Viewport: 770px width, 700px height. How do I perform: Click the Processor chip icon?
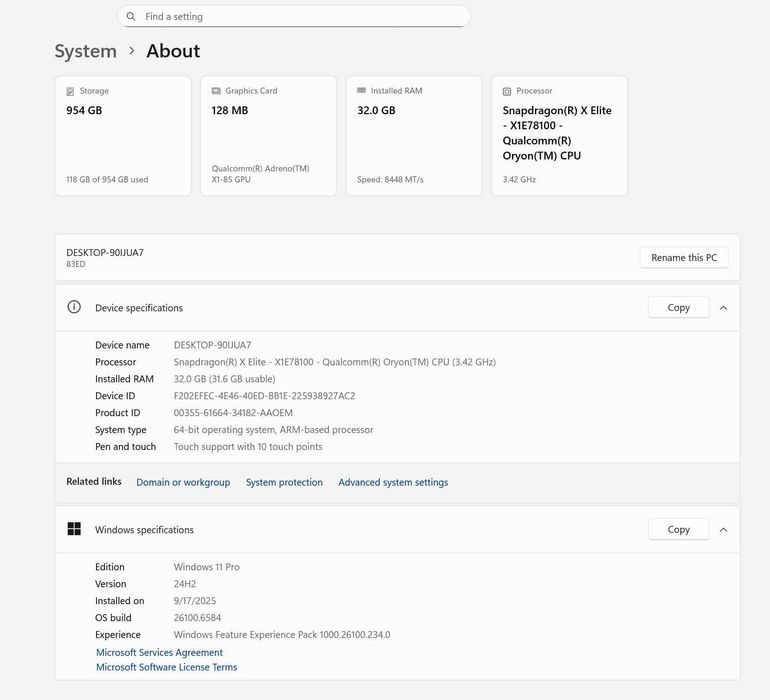[x=507, y=91]
